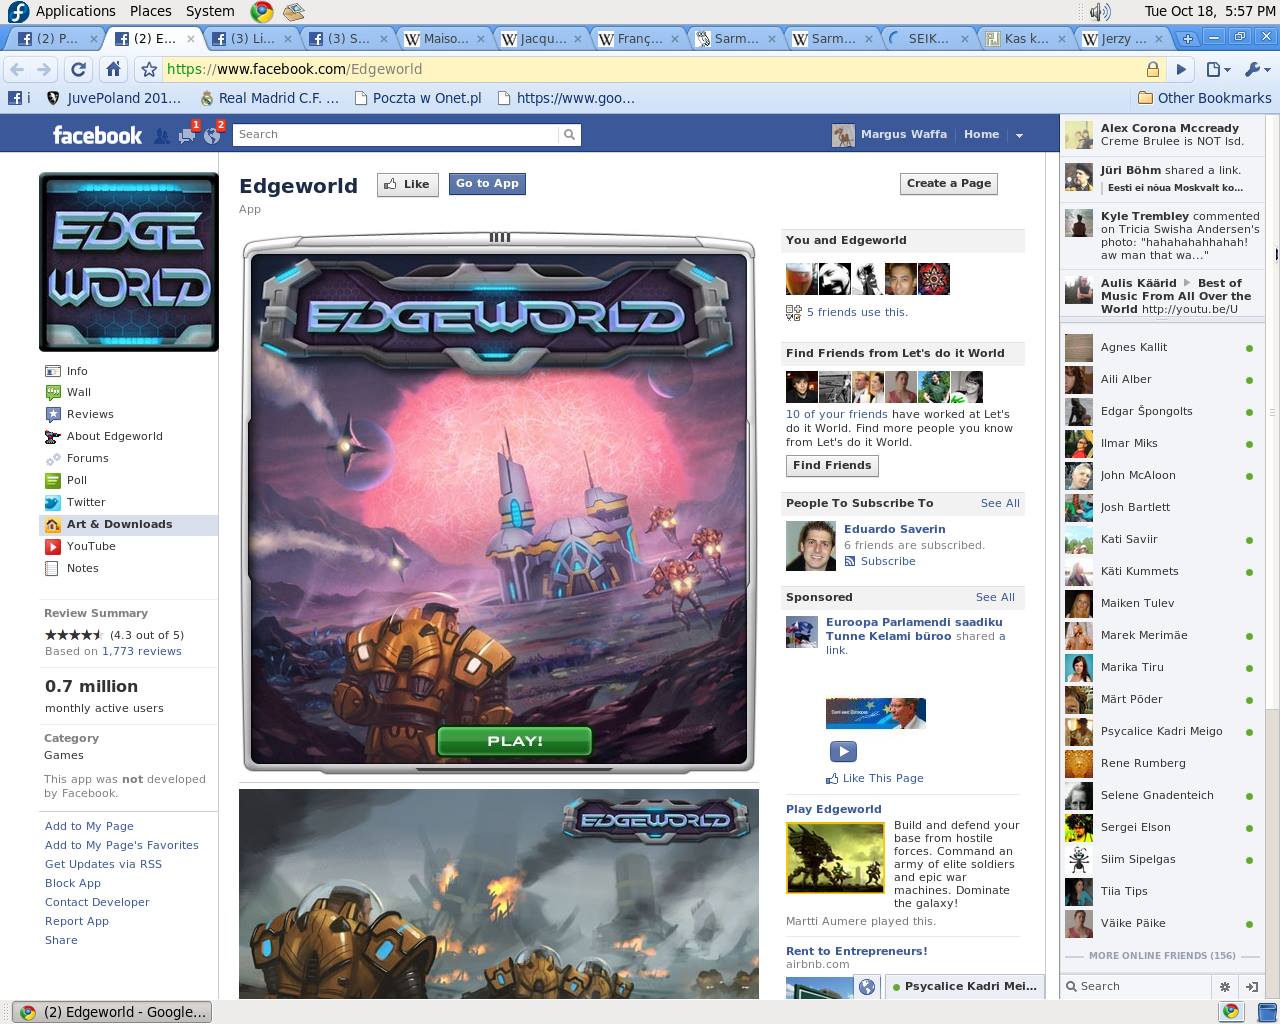Open Facebook notifications globe icon

212,136
